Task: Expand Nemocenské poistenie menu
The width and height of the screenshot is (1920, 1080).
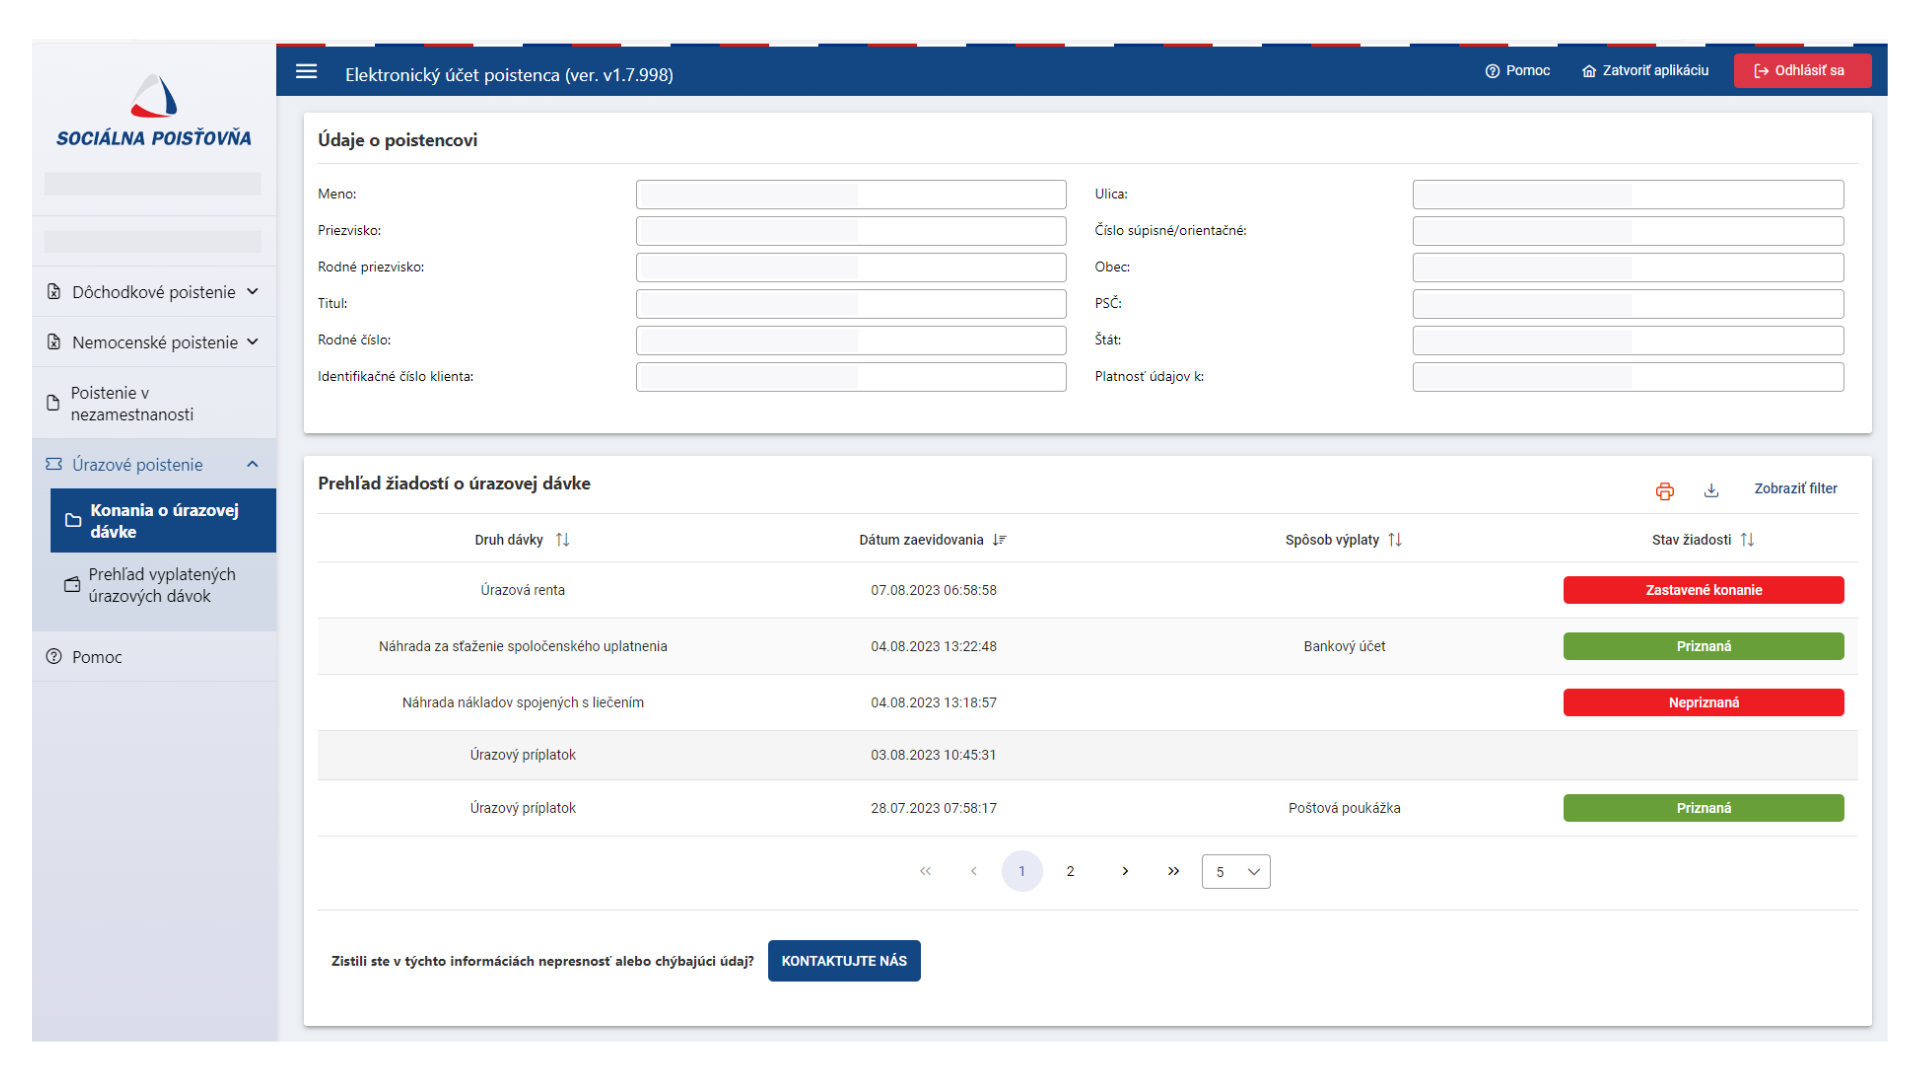Action: click(x=154, y=342)
